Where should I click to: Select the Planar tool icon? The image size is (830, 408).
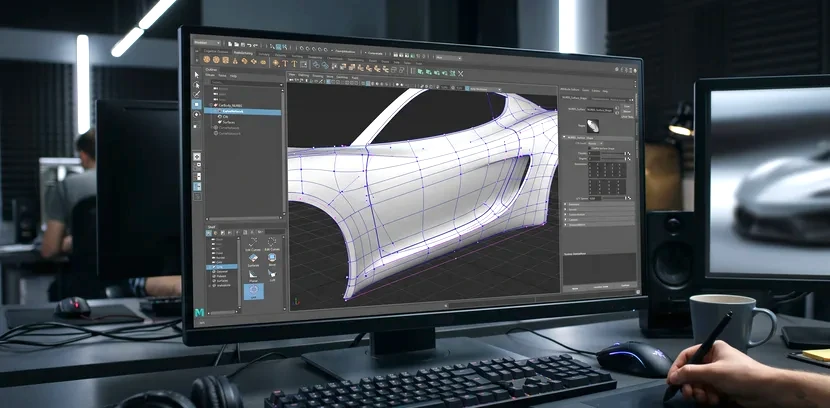coord(253,275)
